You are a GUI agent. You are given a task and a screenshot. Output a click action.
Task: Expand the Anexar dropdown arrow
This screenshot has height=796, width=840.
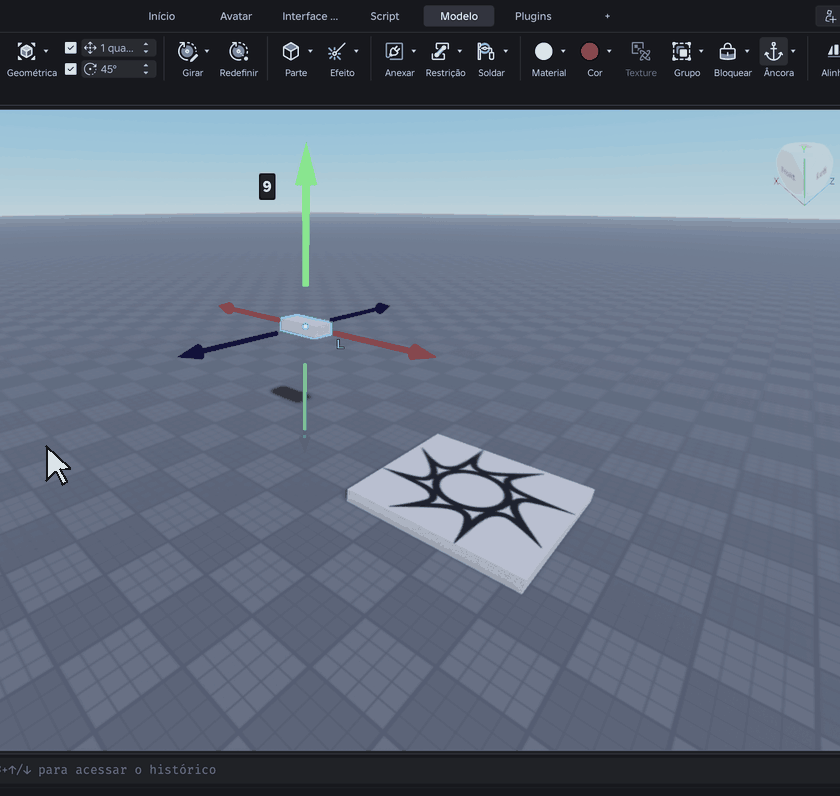click(x=414, y=51)
